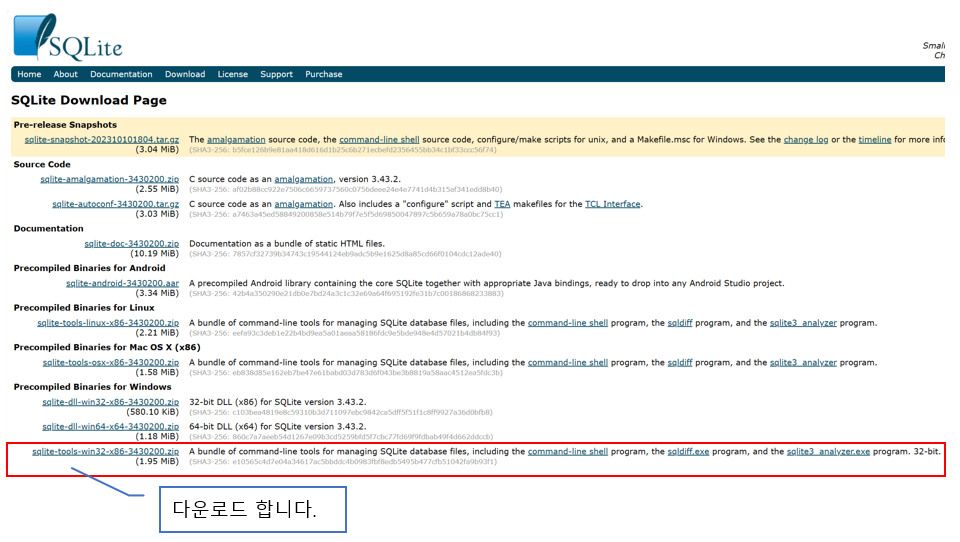Viewport: 960px width, 542px height.
Task: Open sqlite3_analyzer link in Mac OS X row
Action: click(803, 363)
